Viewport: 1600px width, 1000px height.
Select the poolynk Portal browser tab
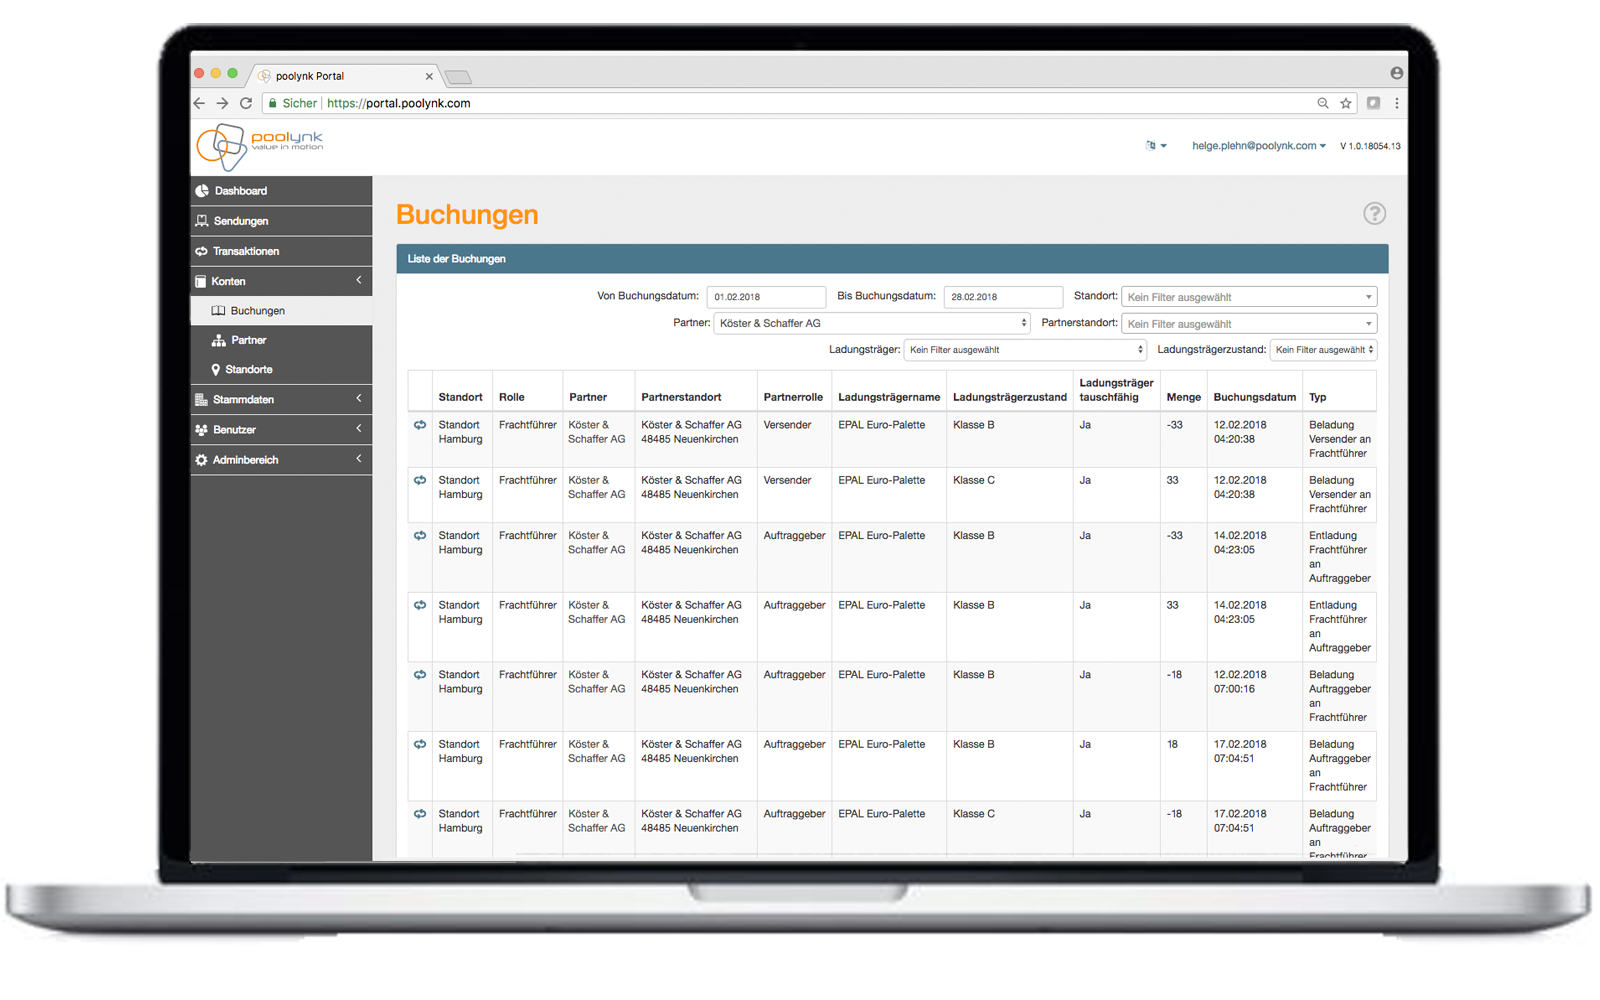(345, 76)
